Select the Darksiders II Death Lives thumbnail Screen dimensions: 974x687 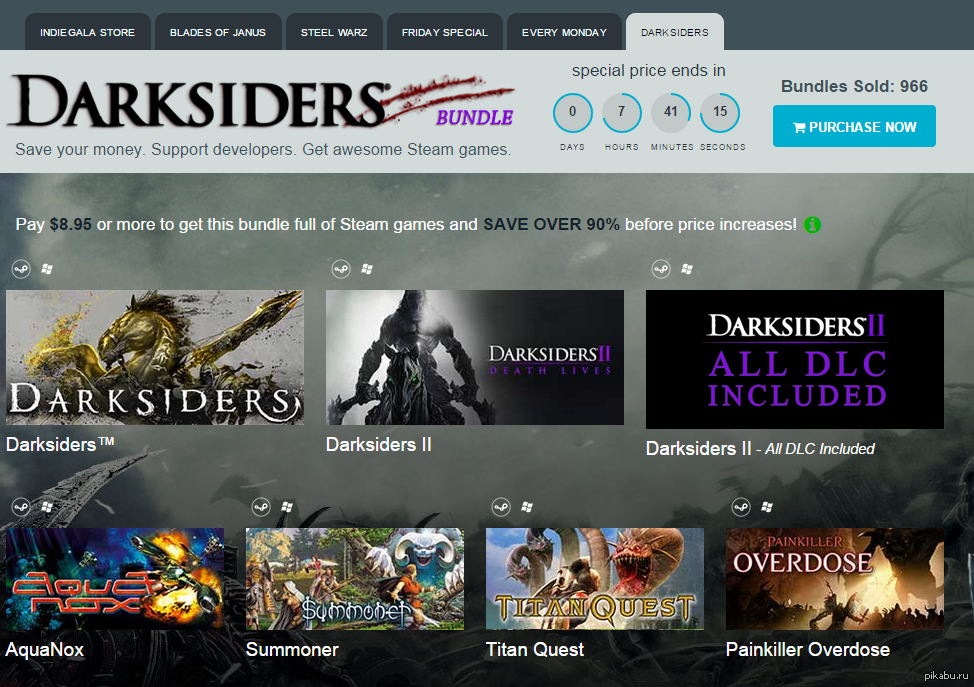(475, 357)
